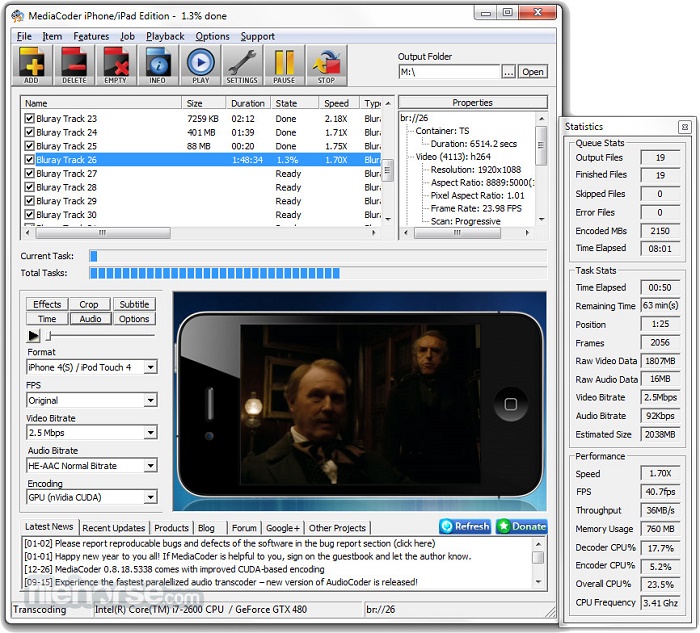Switch to the Recent Updates tab
The image size is (700, 633).
114,528
